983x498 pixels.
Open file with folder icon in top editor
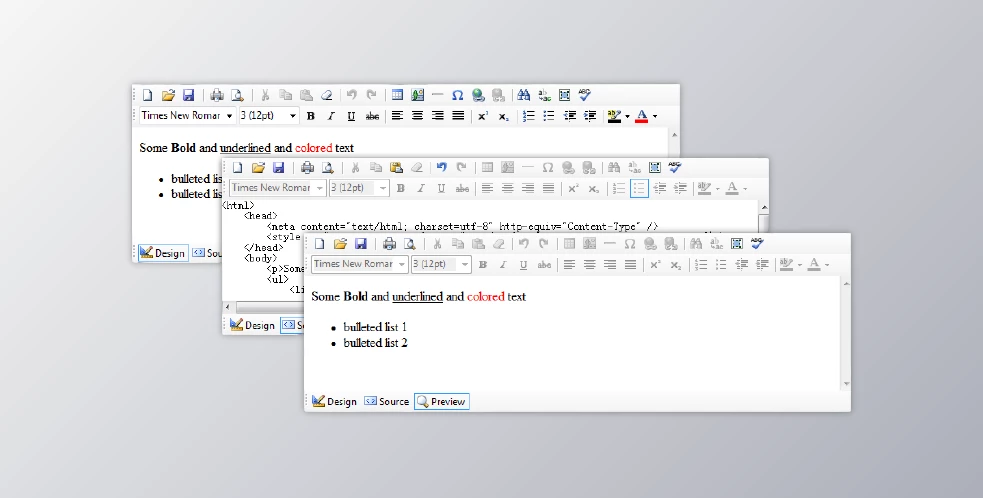coord(168,95)
